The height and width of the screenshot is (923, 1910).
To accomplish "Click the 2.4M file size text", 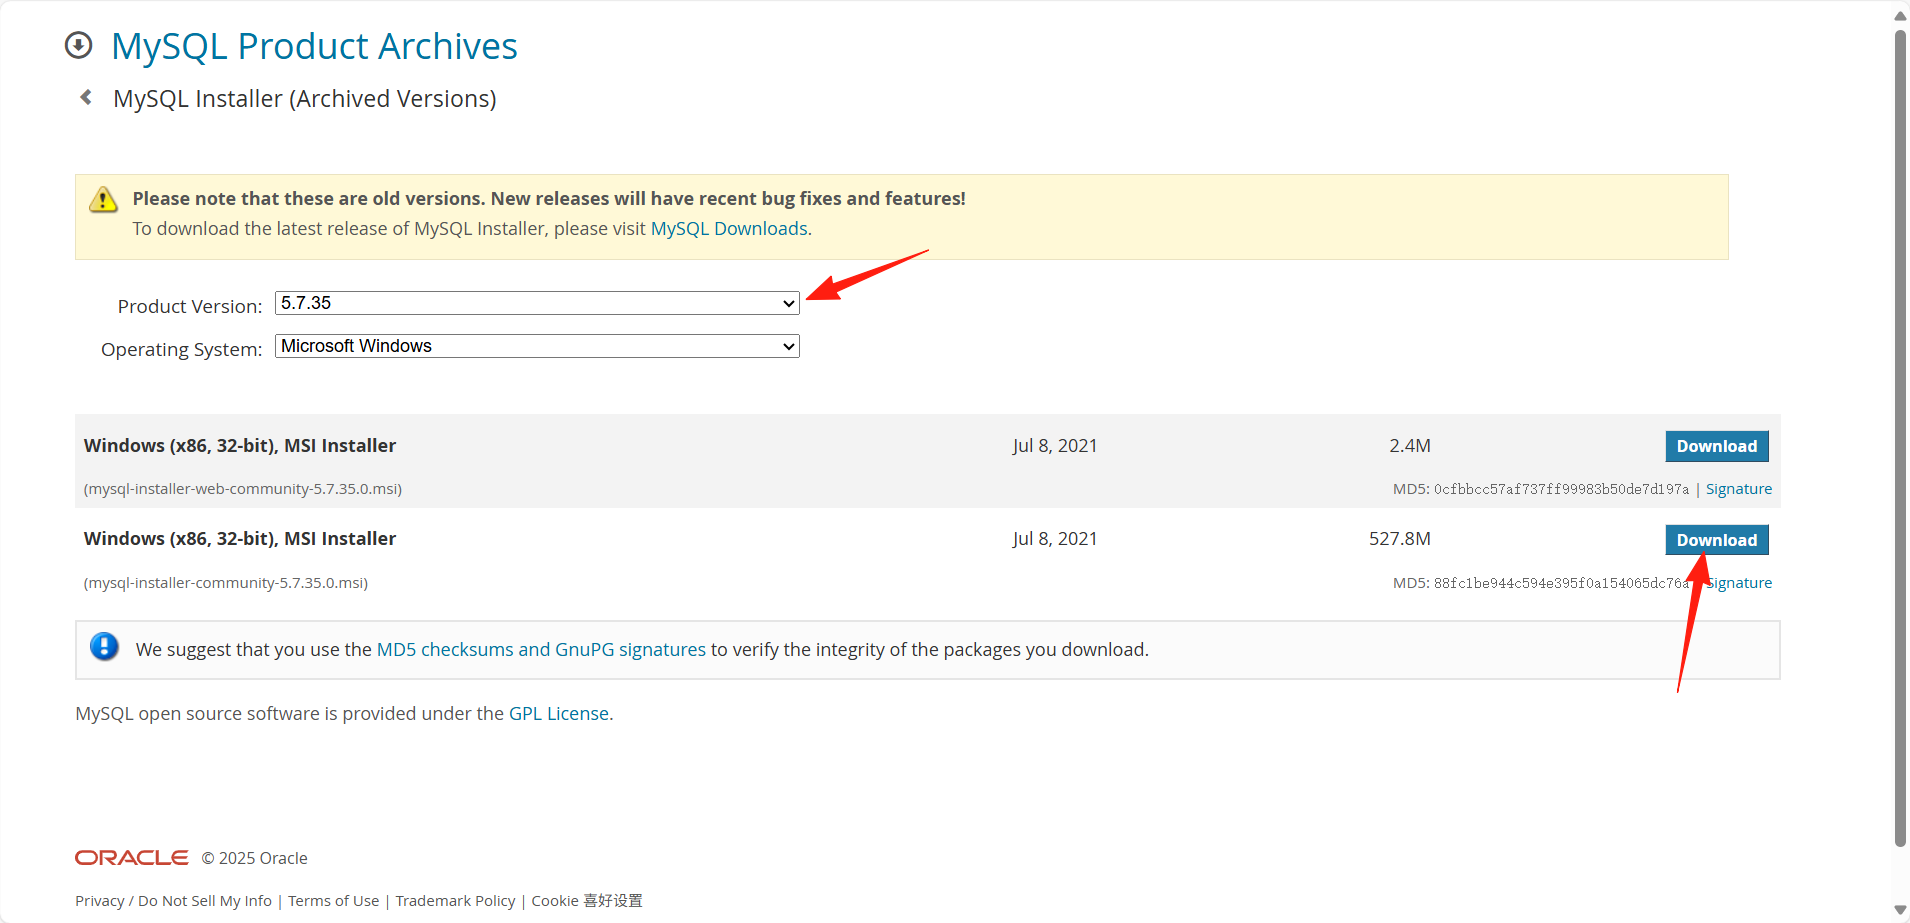I will (1409, 446).
